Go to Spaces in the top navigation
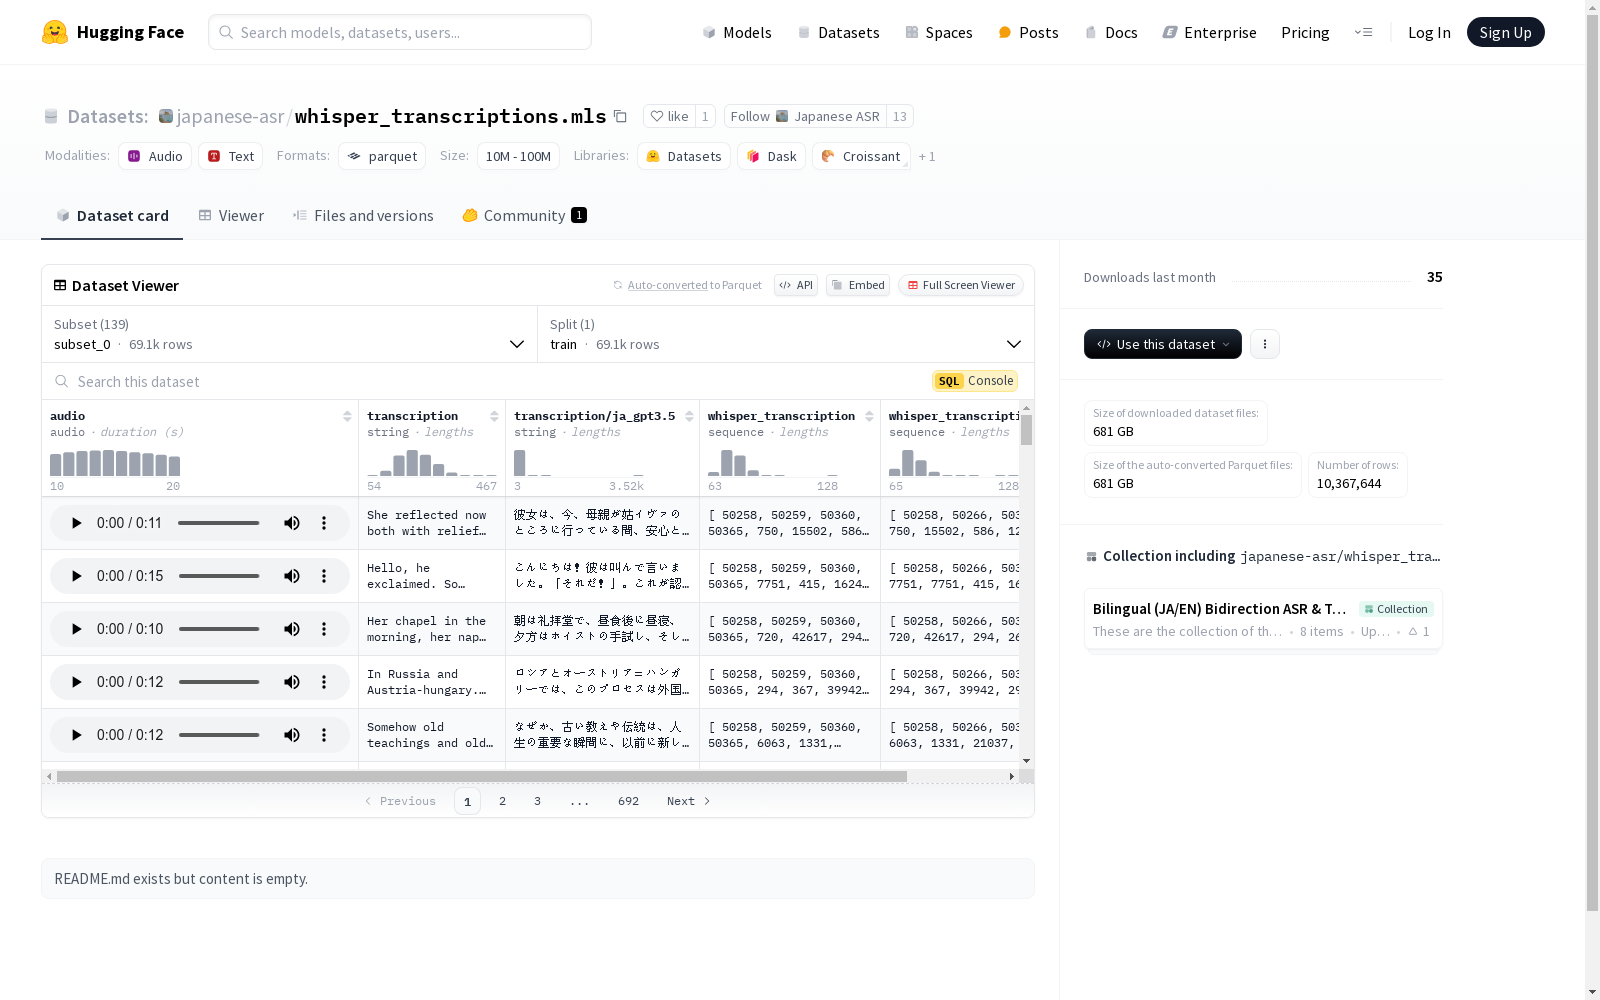The width and height of the screenshot is (1600, 1000). [939, 32]
